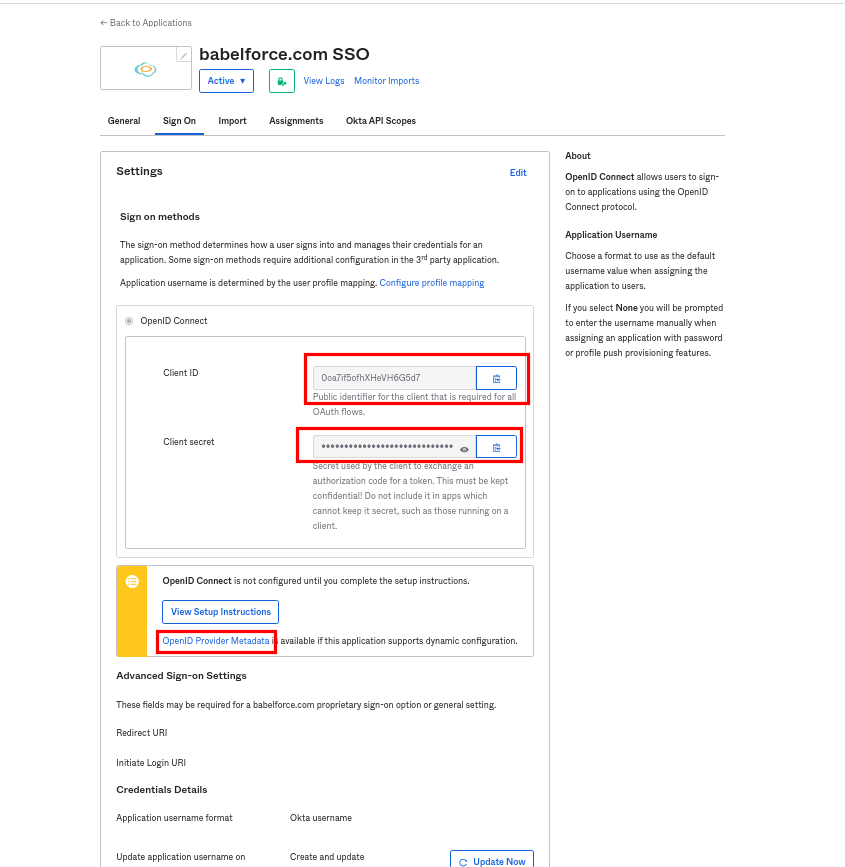845x867 pixels.
Task: Click the 'Okta username' value
Action: (321, 818)
